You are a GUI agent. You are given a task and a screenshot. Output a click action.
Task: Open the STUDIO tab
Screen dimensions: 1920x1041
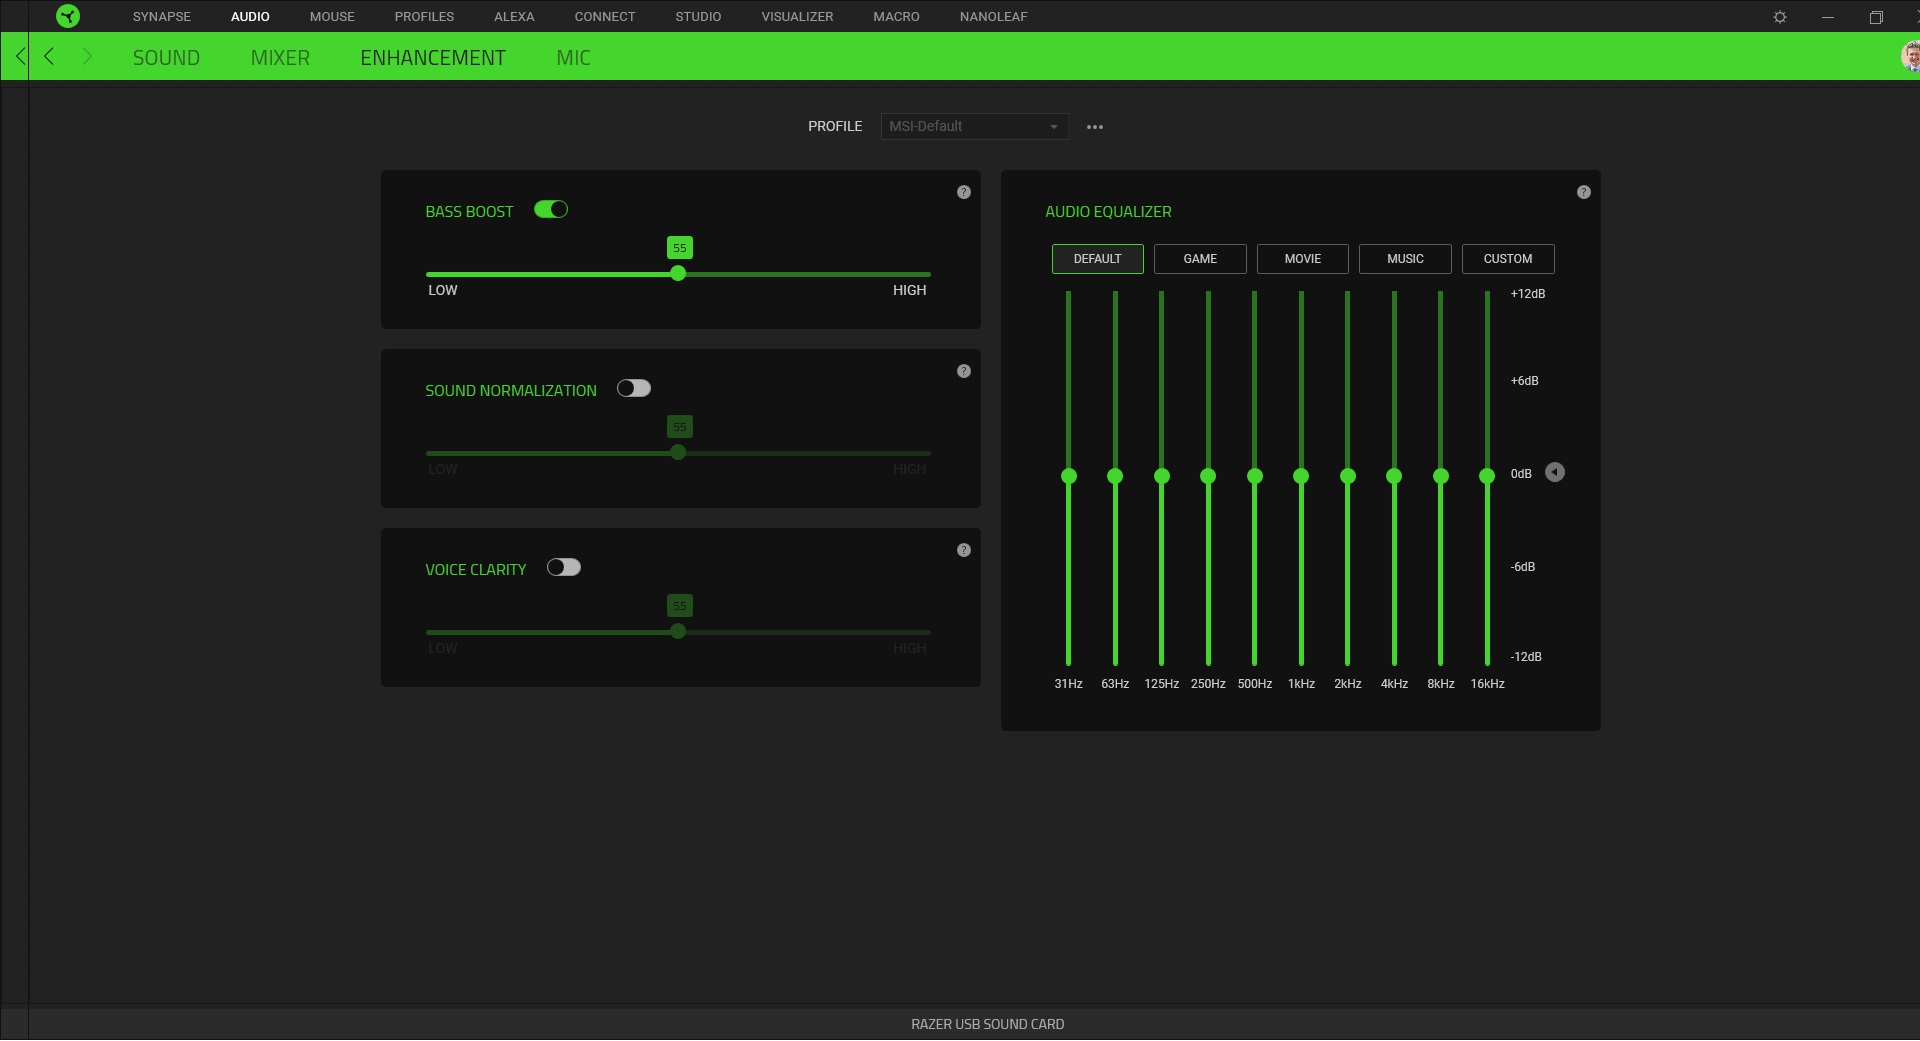(x=698, y=17)
